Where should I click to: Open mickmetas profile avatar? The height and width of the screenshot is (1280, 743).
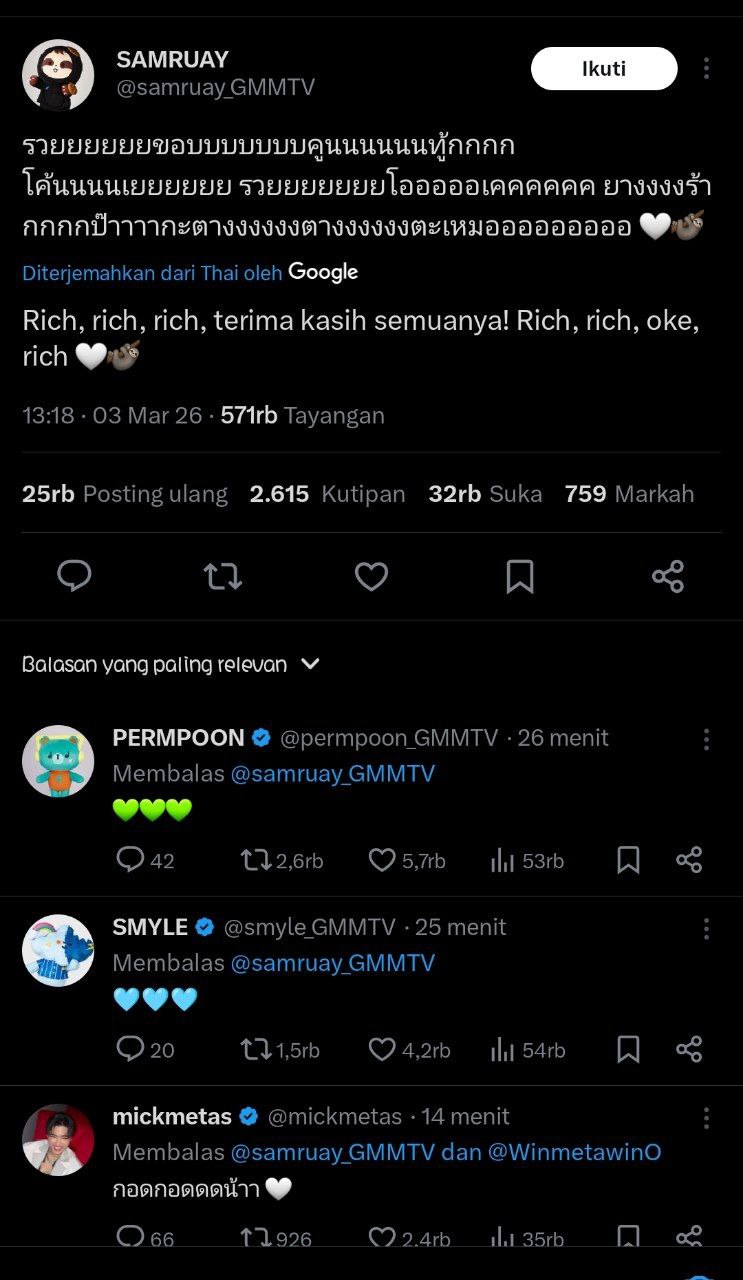click(58, 1140)
